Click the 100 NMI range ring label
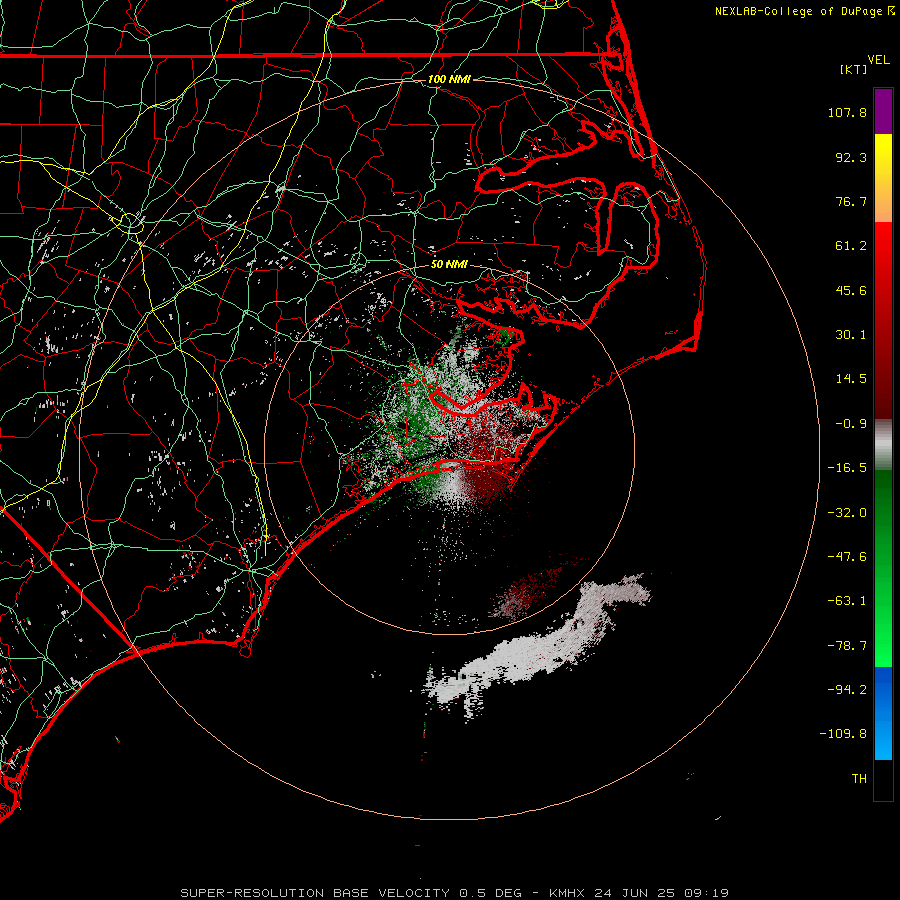Viewport: 900px width, 900px height. pyautogui.click(x=449, y=79)
